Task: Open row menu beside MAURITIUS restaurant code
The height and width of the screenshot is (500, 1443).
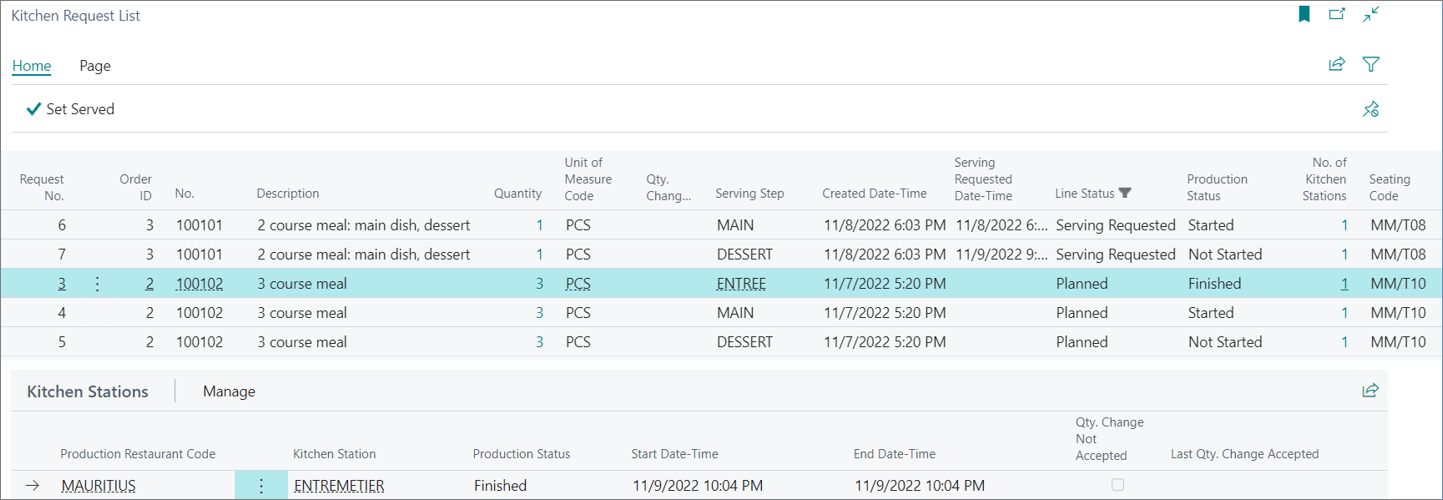Action: click(x=261, y=486)
